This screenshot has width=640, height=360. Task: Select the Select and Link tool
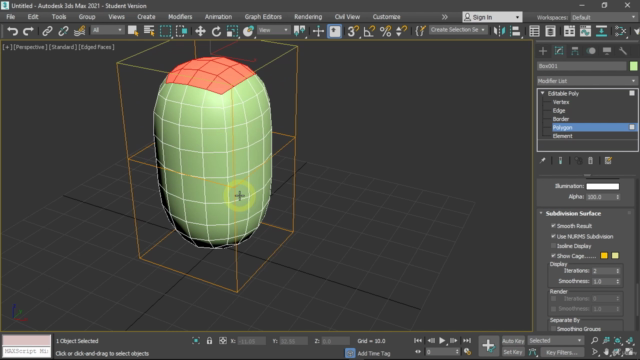coord(47,31)
